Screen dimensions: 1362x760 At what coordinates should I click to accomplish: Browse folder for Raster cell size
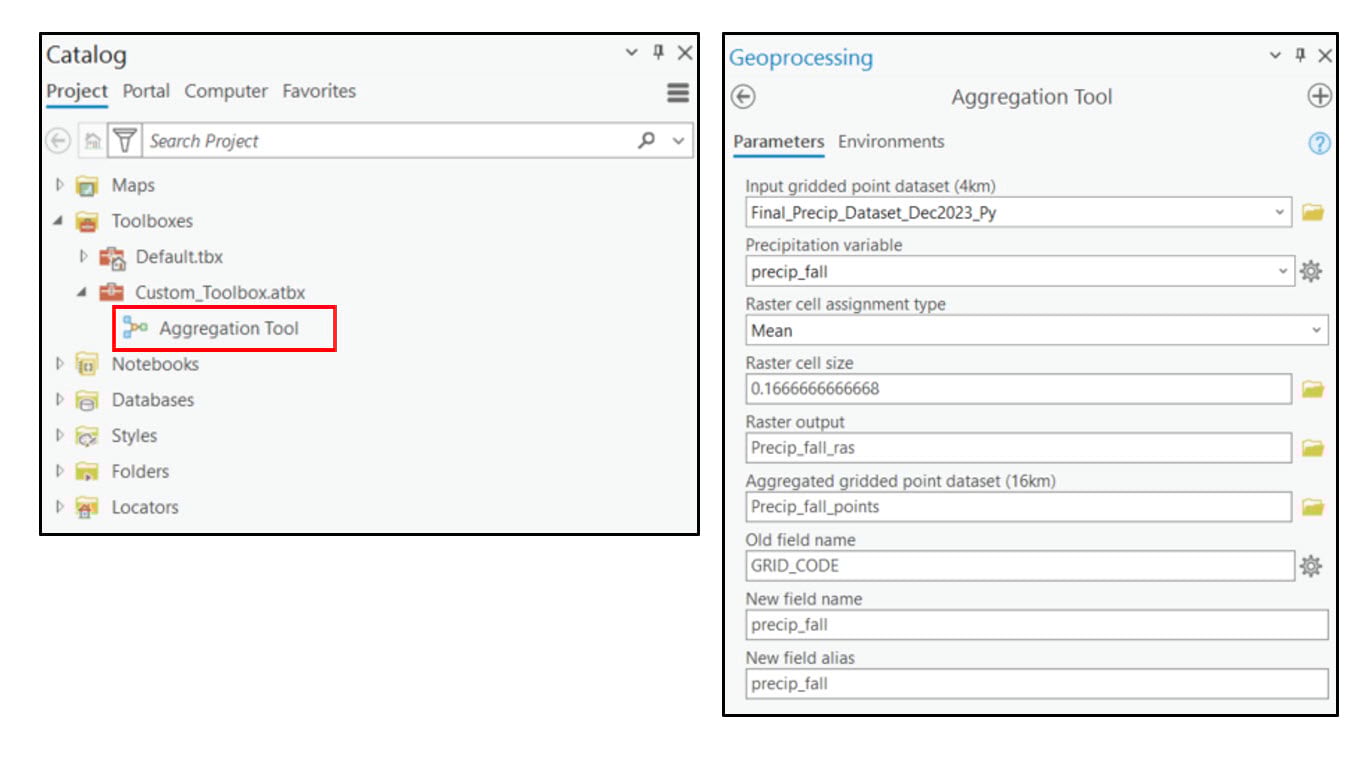coord(1312,389)
